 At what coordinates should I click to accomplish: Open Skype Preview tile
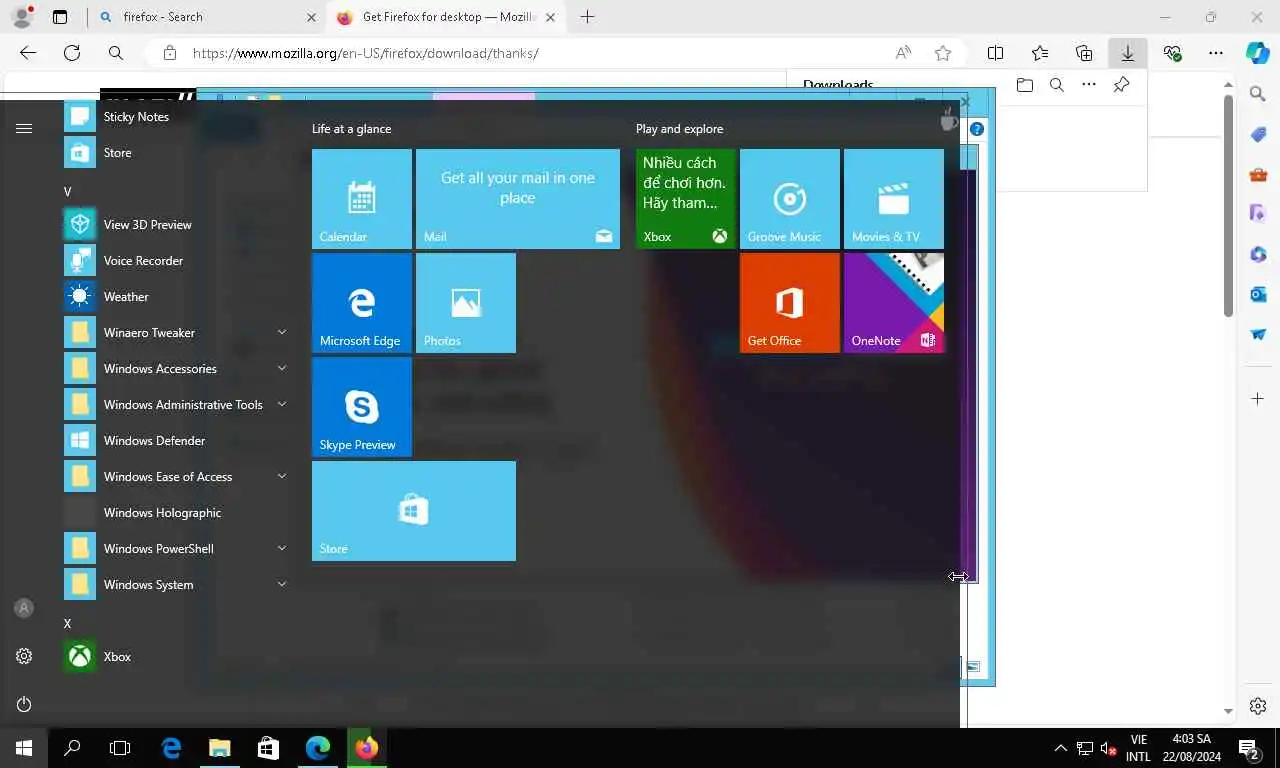point(362,407)
